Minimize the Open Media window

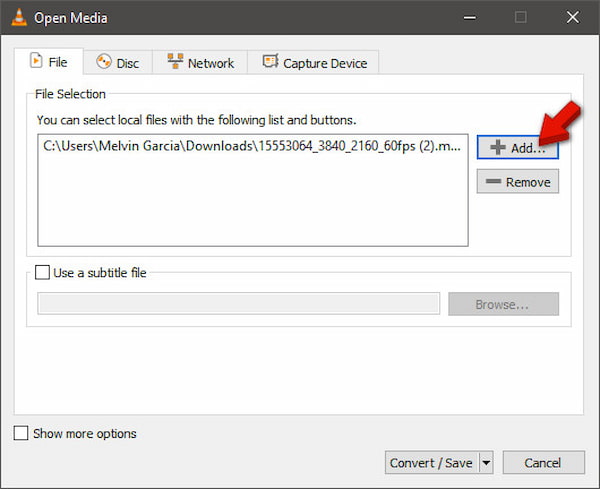click(x=470, y=17)
